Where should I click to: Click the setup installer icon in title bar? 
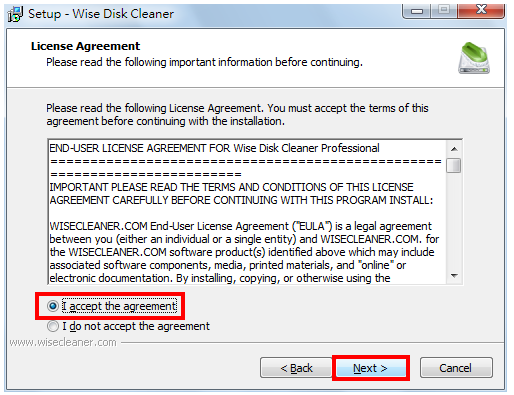tap(15, 14)
